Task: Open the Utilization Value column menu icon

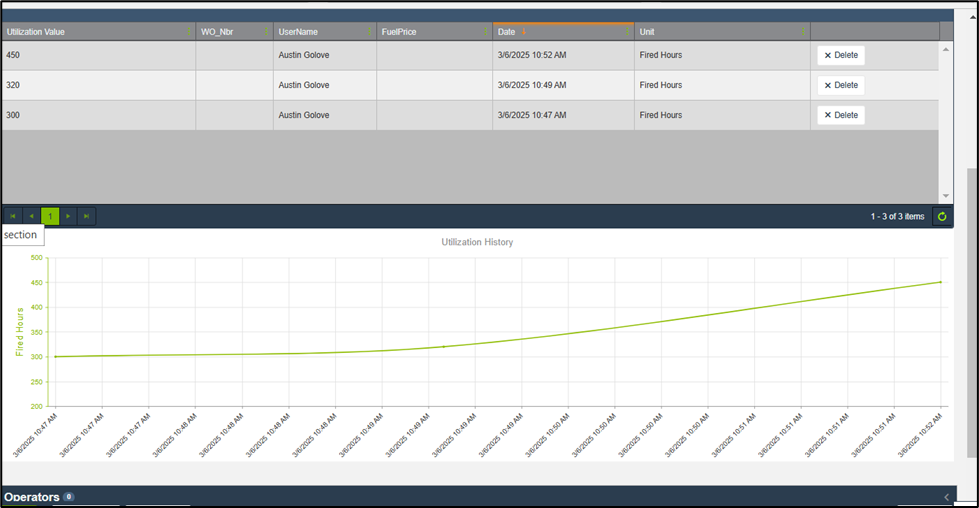Action: [x=189, y=32]
